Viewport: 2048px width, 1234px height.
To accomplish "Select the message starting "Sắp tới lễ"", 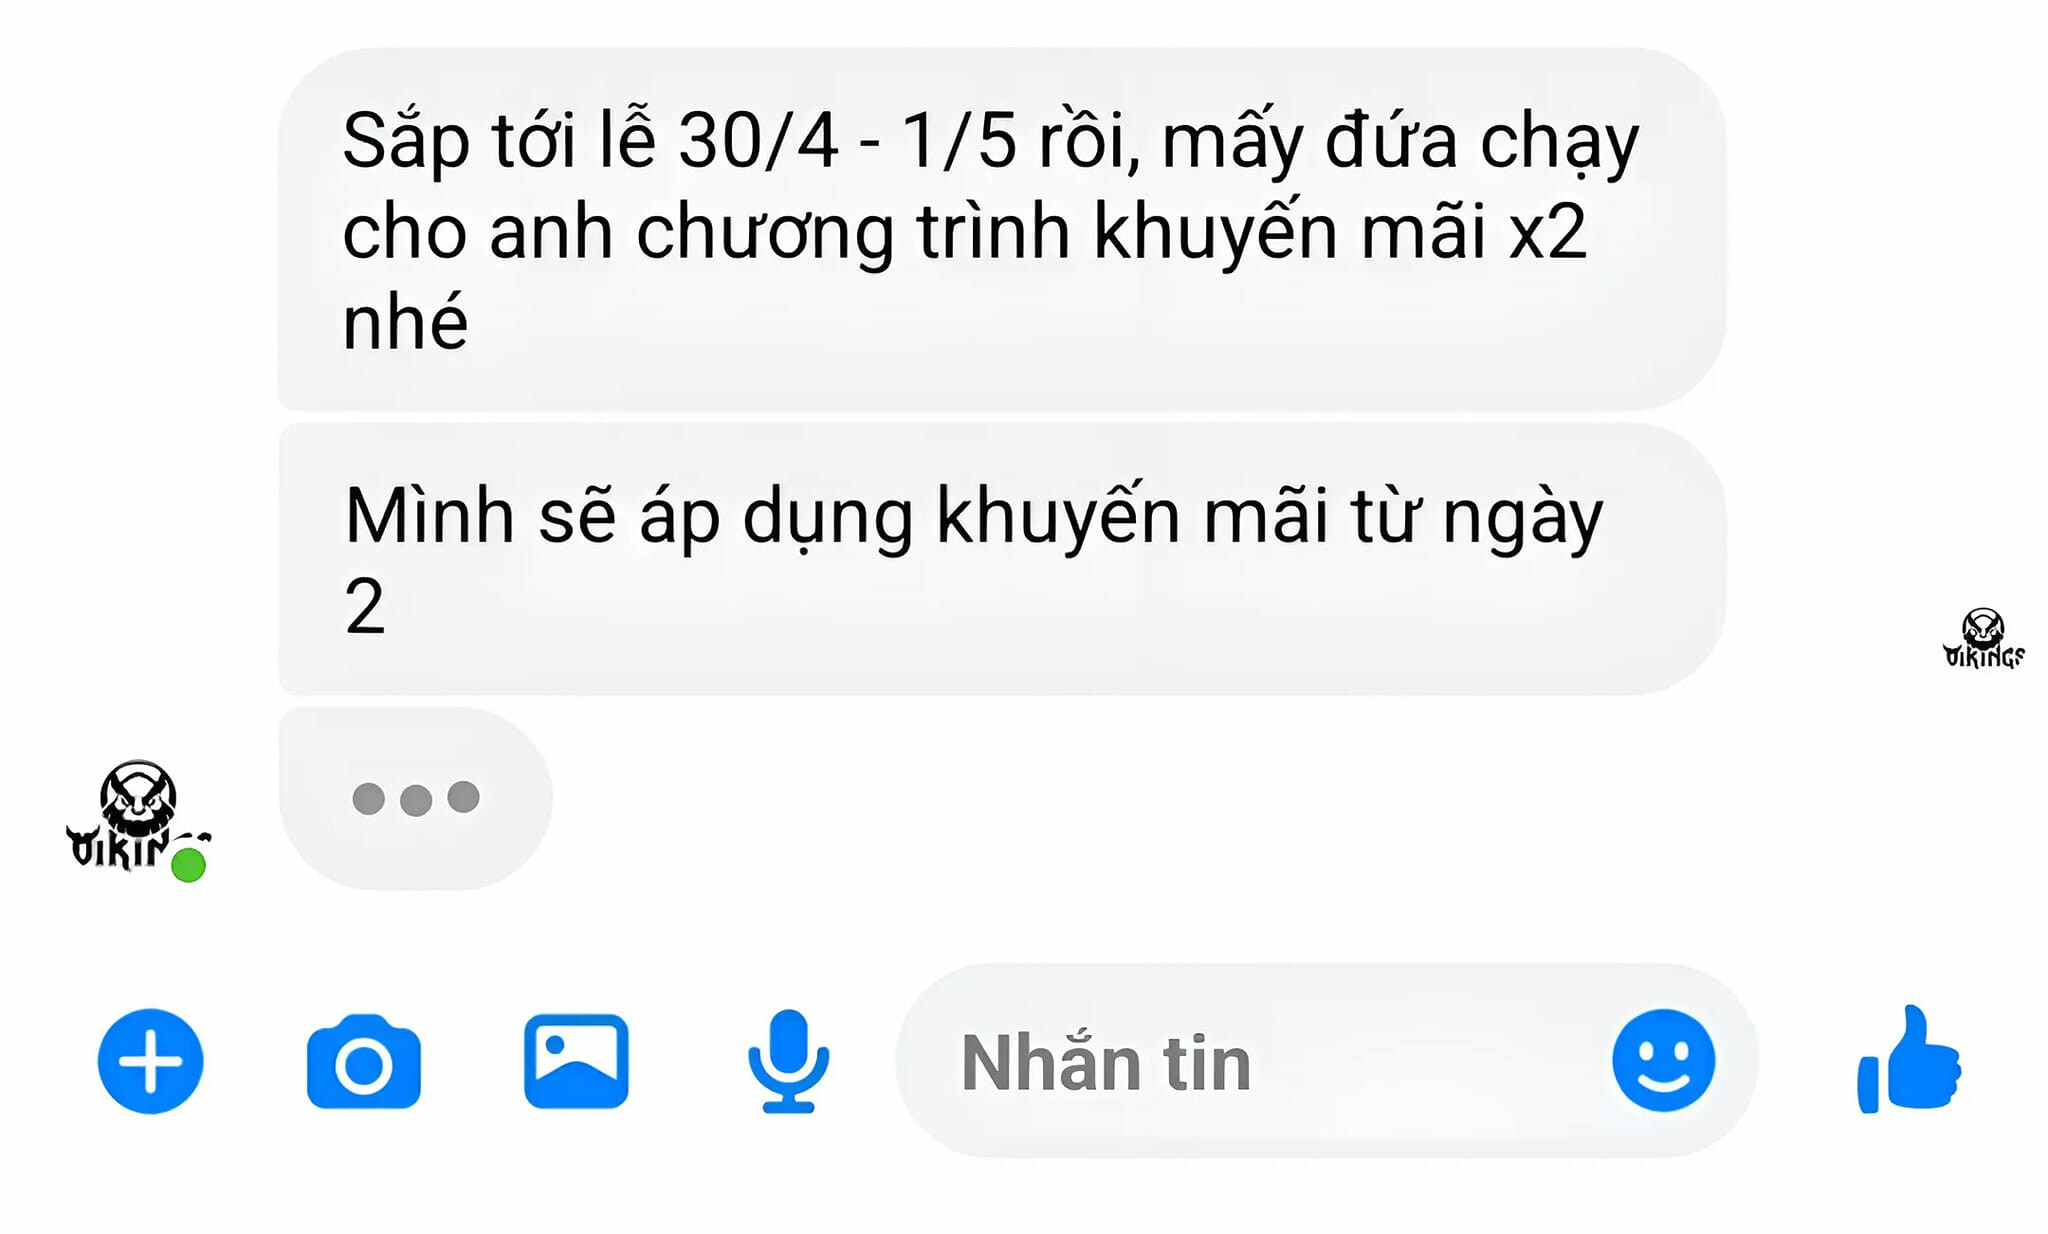I will (x=1001, y=229).
